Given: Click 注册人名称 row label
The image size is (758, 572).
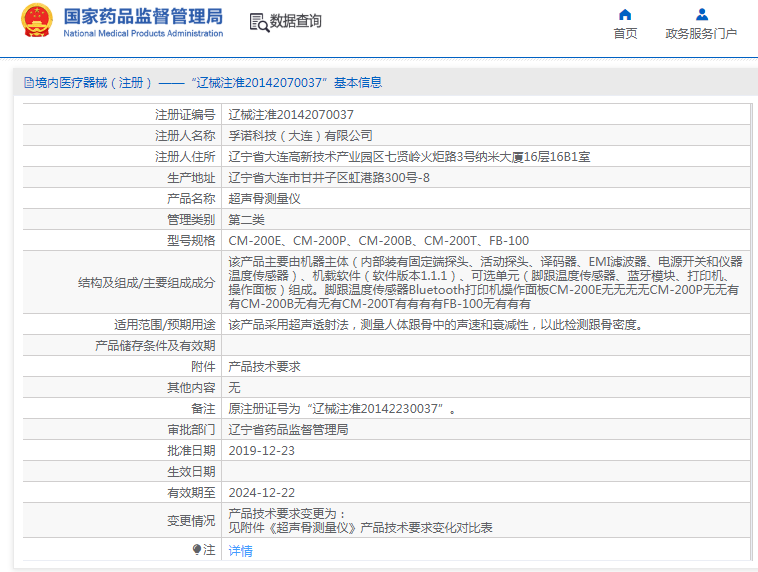Looking at the screenshot, I should tap(185, 136).
